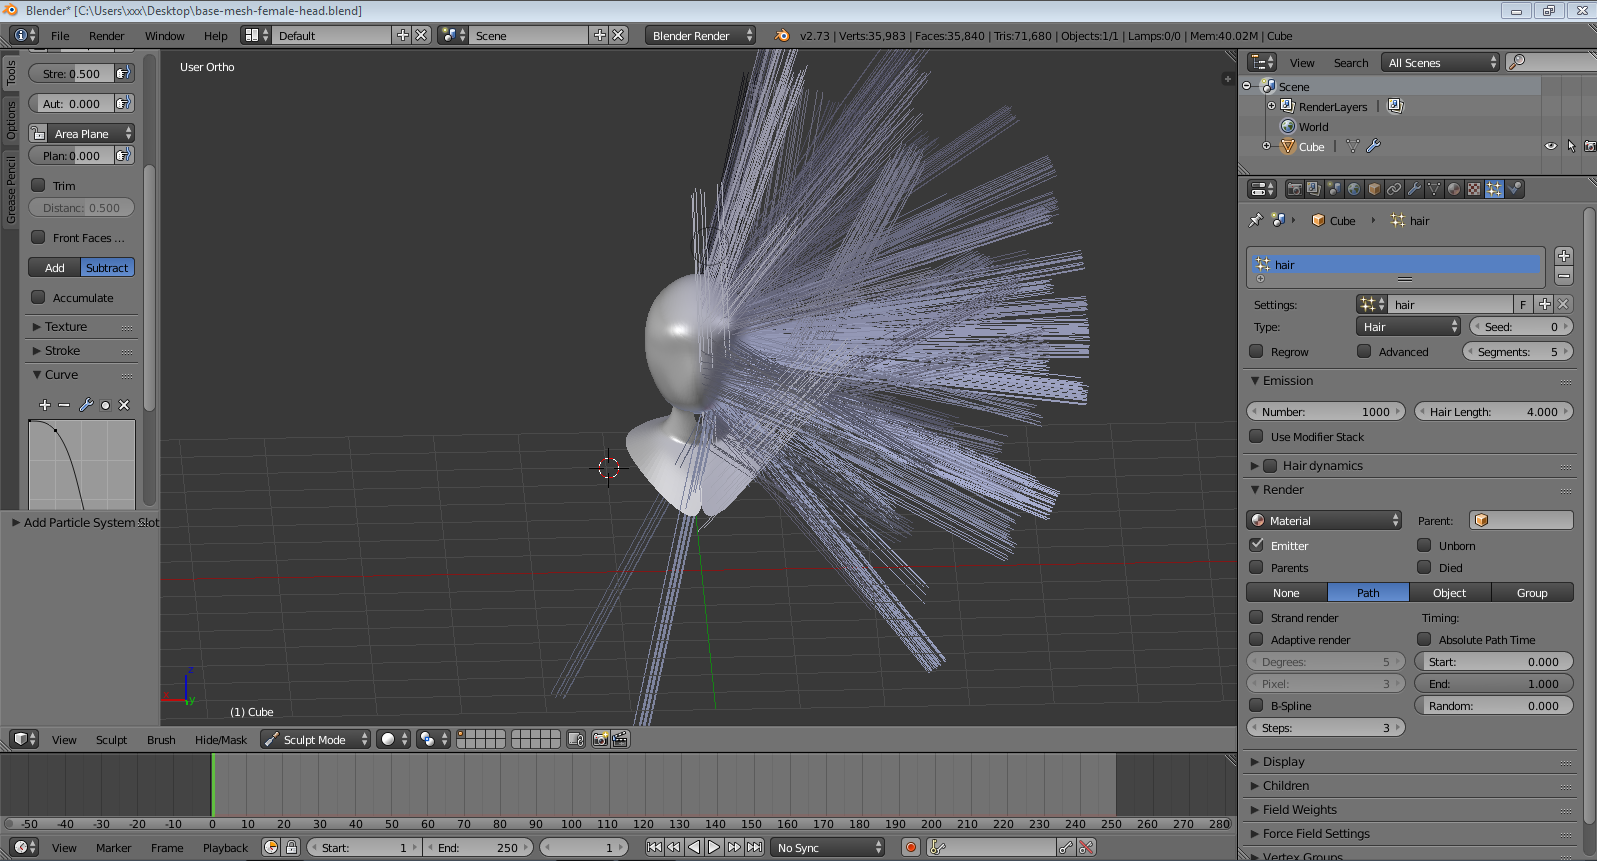Select the Object render type button
Screen dimensions: 1597x861
1450,593
